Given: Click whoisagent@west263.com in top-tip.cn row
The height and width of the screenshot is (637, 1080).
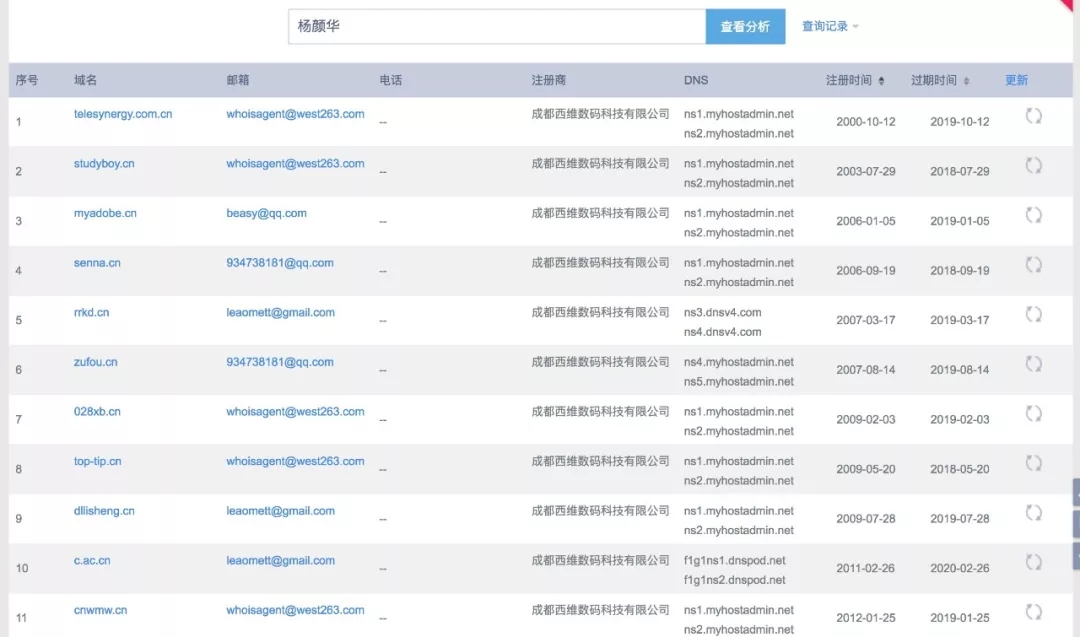Looking at the screenshot, I should [295, 461].
